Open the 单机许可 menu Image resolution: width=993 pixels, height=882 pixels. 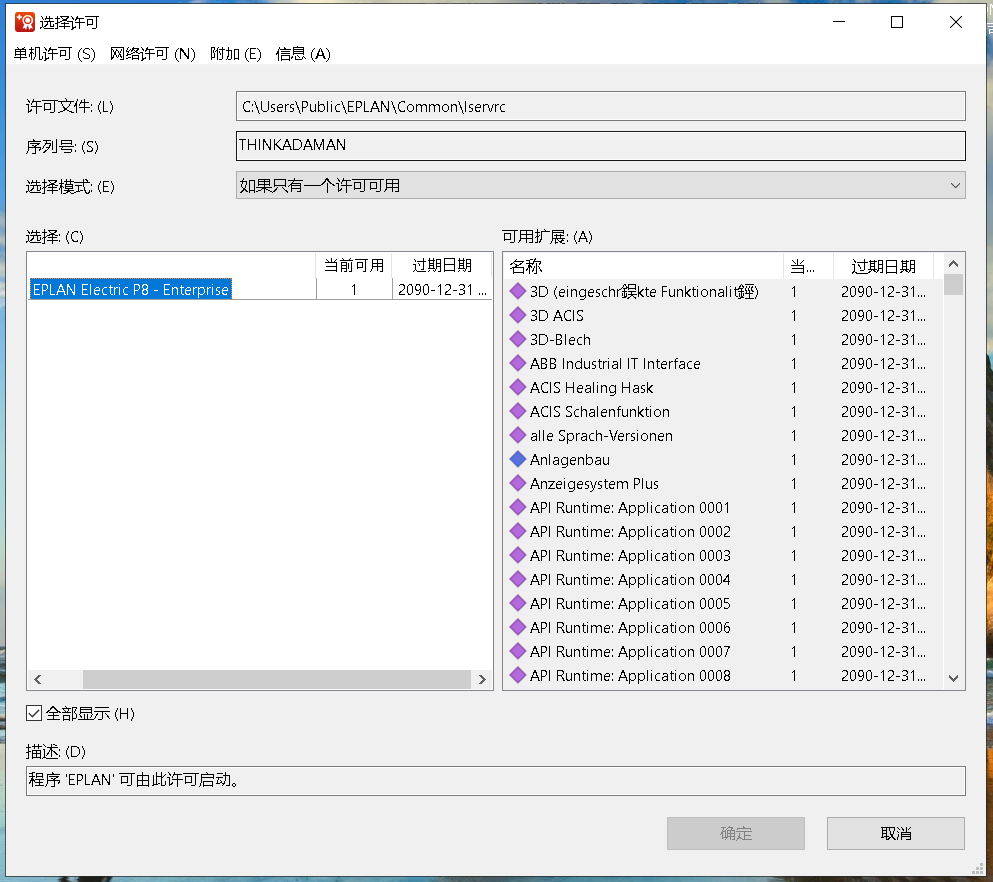tap(54, 54)
